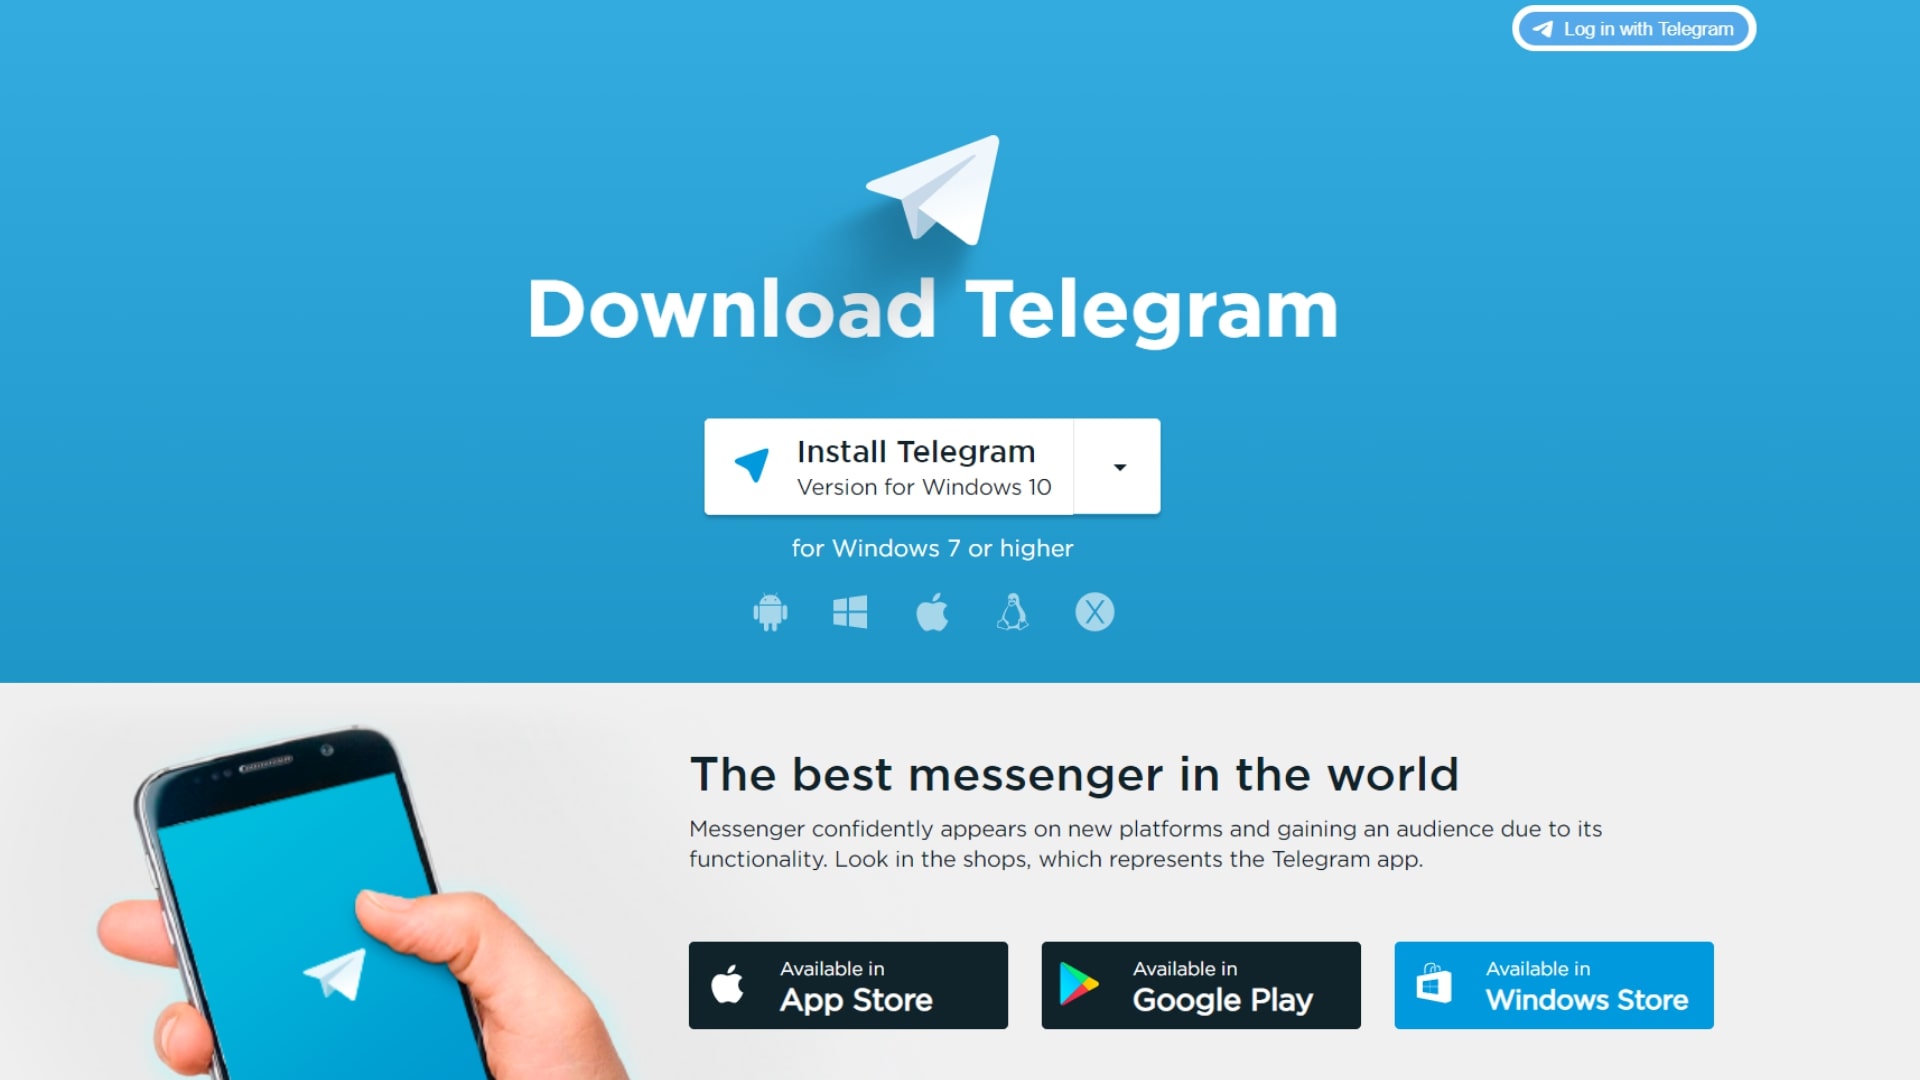
Task: Select the unknown platform X icon
Action: tap(1093, 612)
